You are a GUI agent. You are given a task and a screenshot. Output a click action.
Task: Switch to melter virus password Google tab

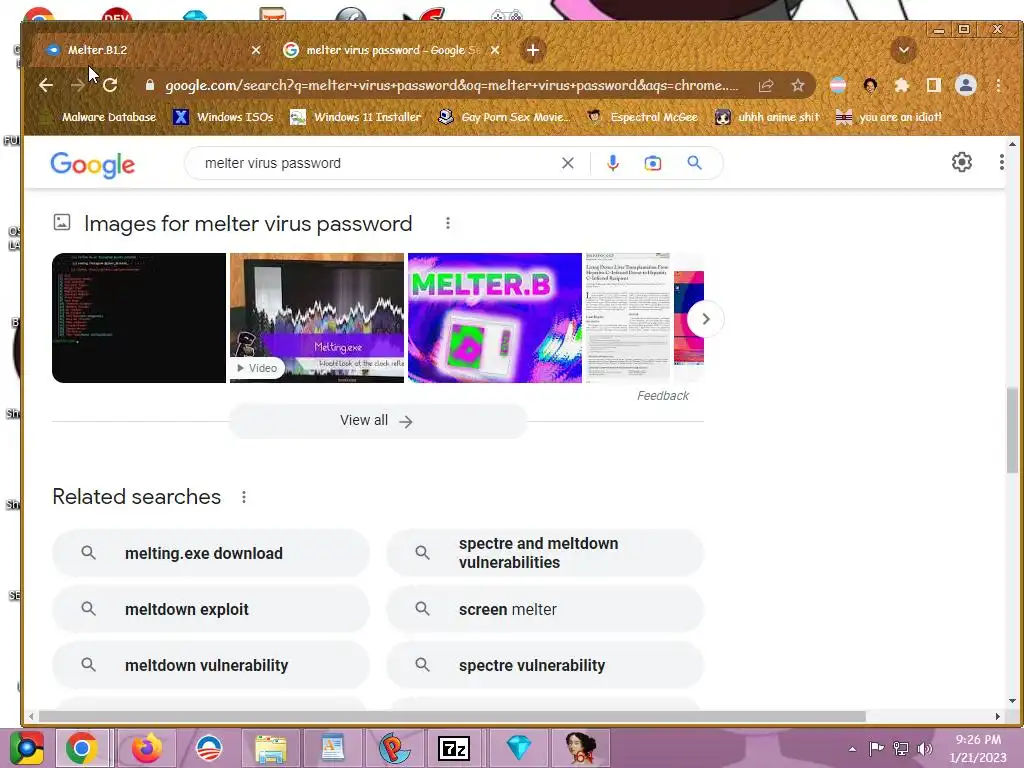click(392, 50)
